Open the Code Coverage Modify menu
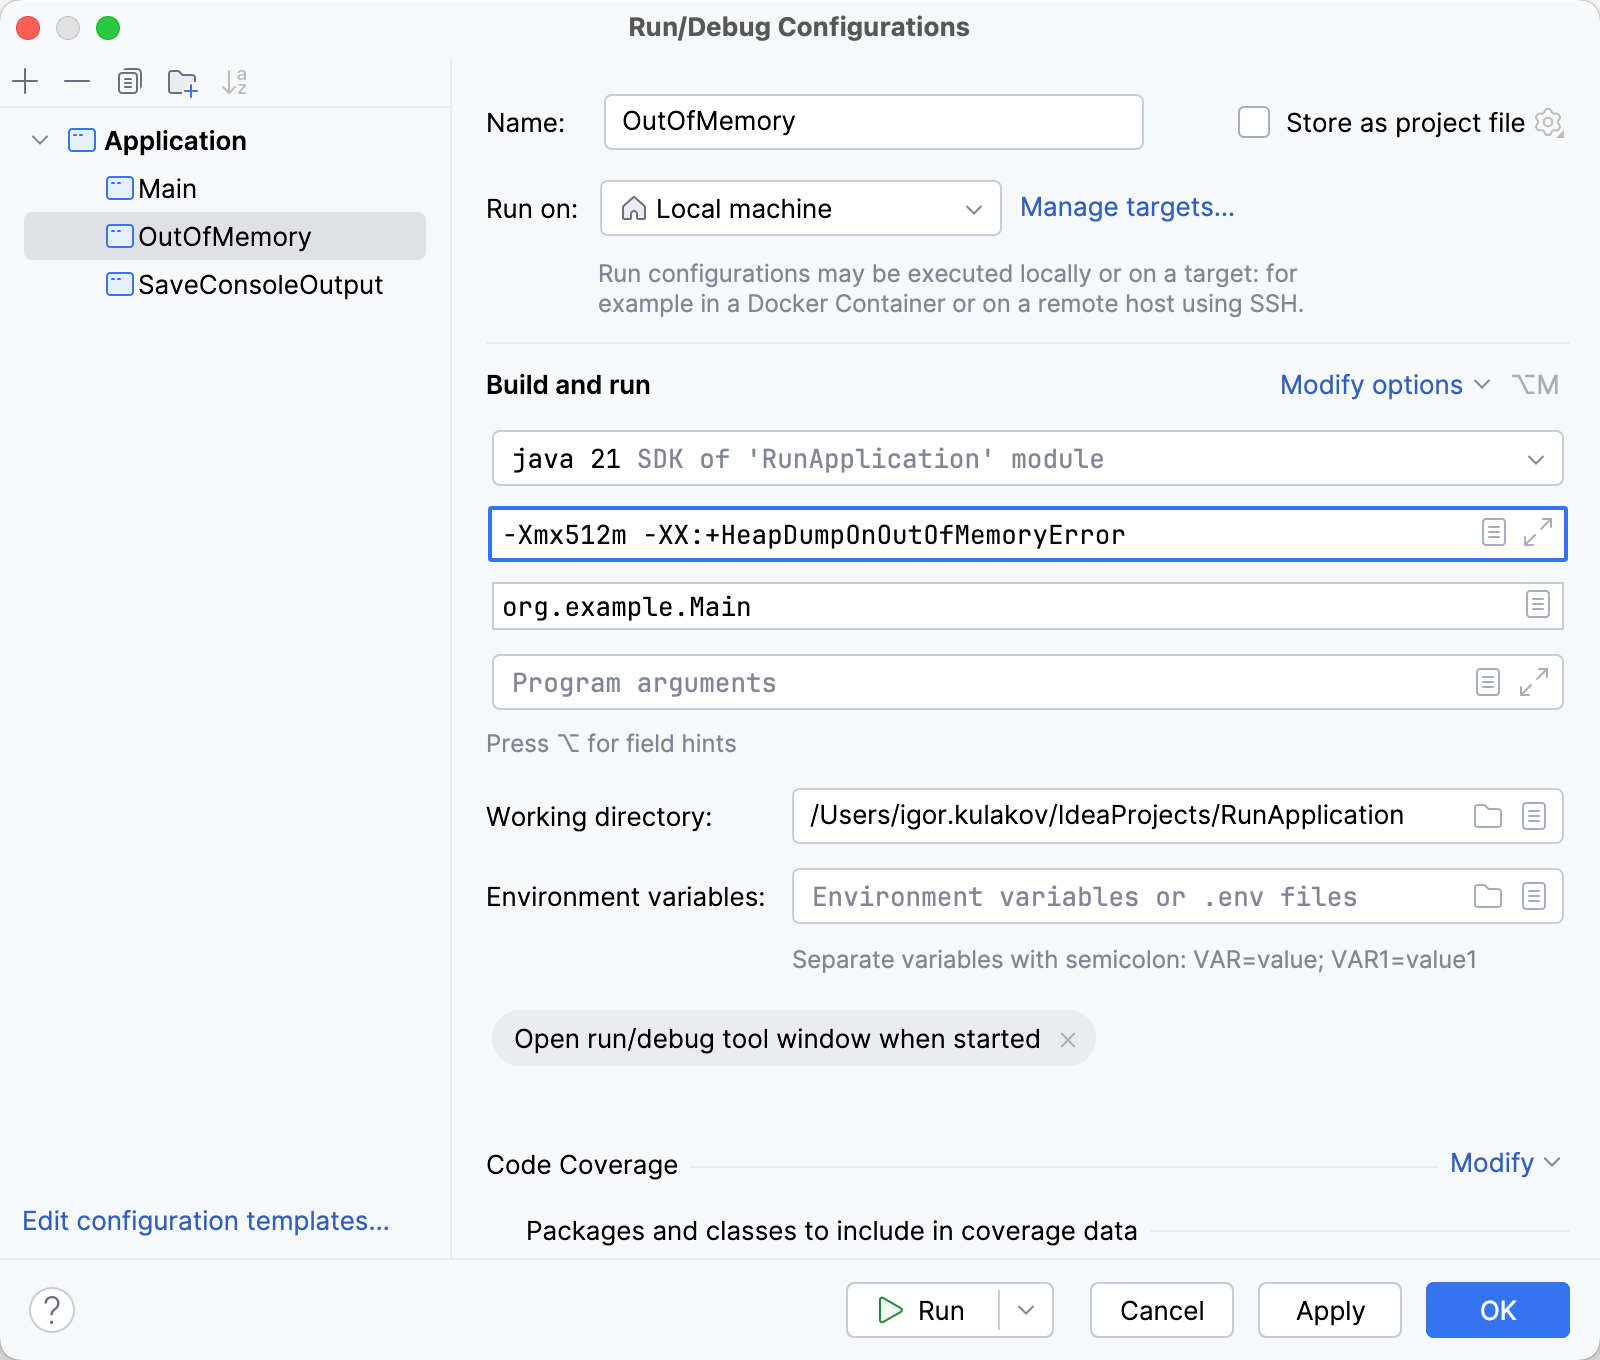Viewport: 1600px width, 1360px height. click(x=1503, y=1163)
